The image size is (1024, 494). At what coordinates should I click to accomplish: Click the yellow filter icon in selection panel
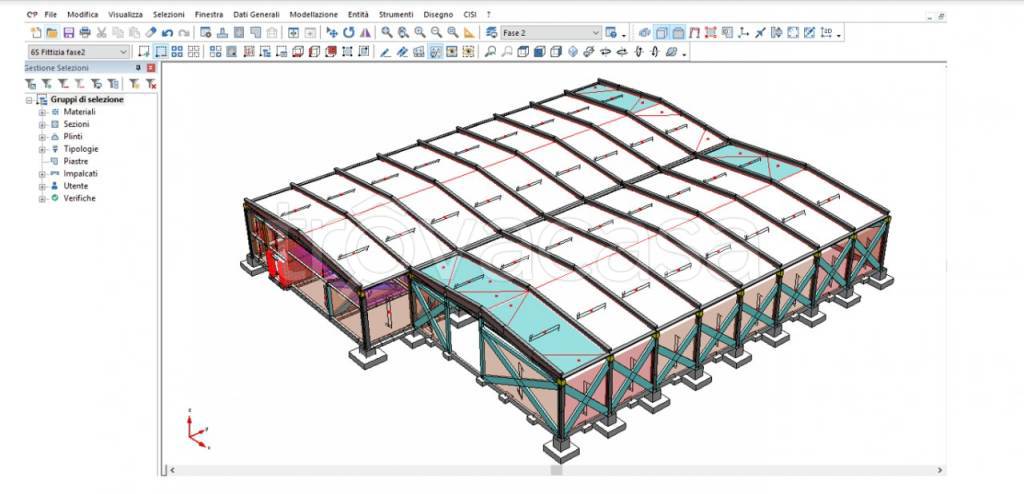(x=134, y=84)
